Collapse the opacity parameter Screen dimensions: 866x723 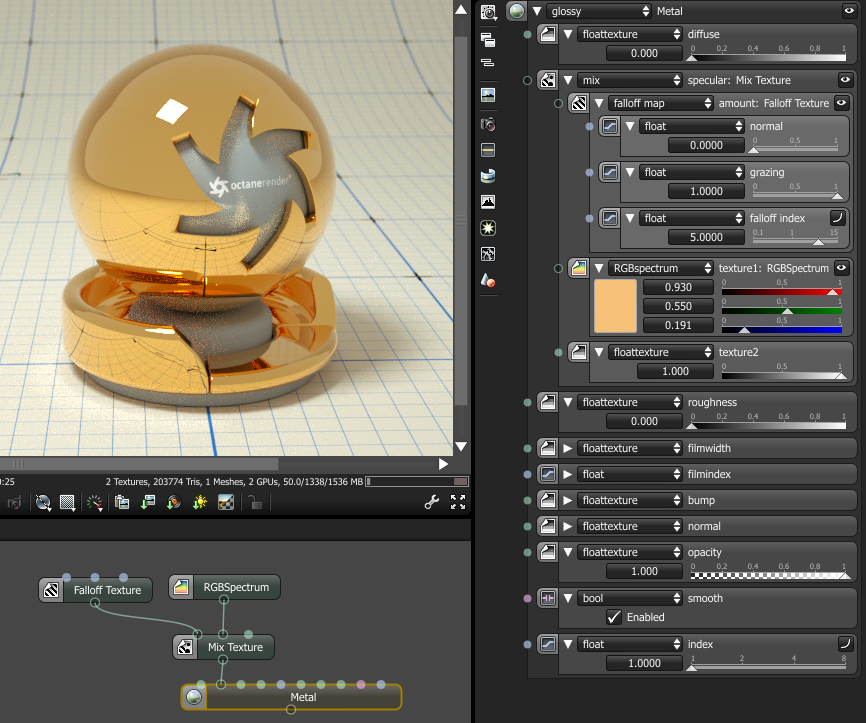pos(568,552)
